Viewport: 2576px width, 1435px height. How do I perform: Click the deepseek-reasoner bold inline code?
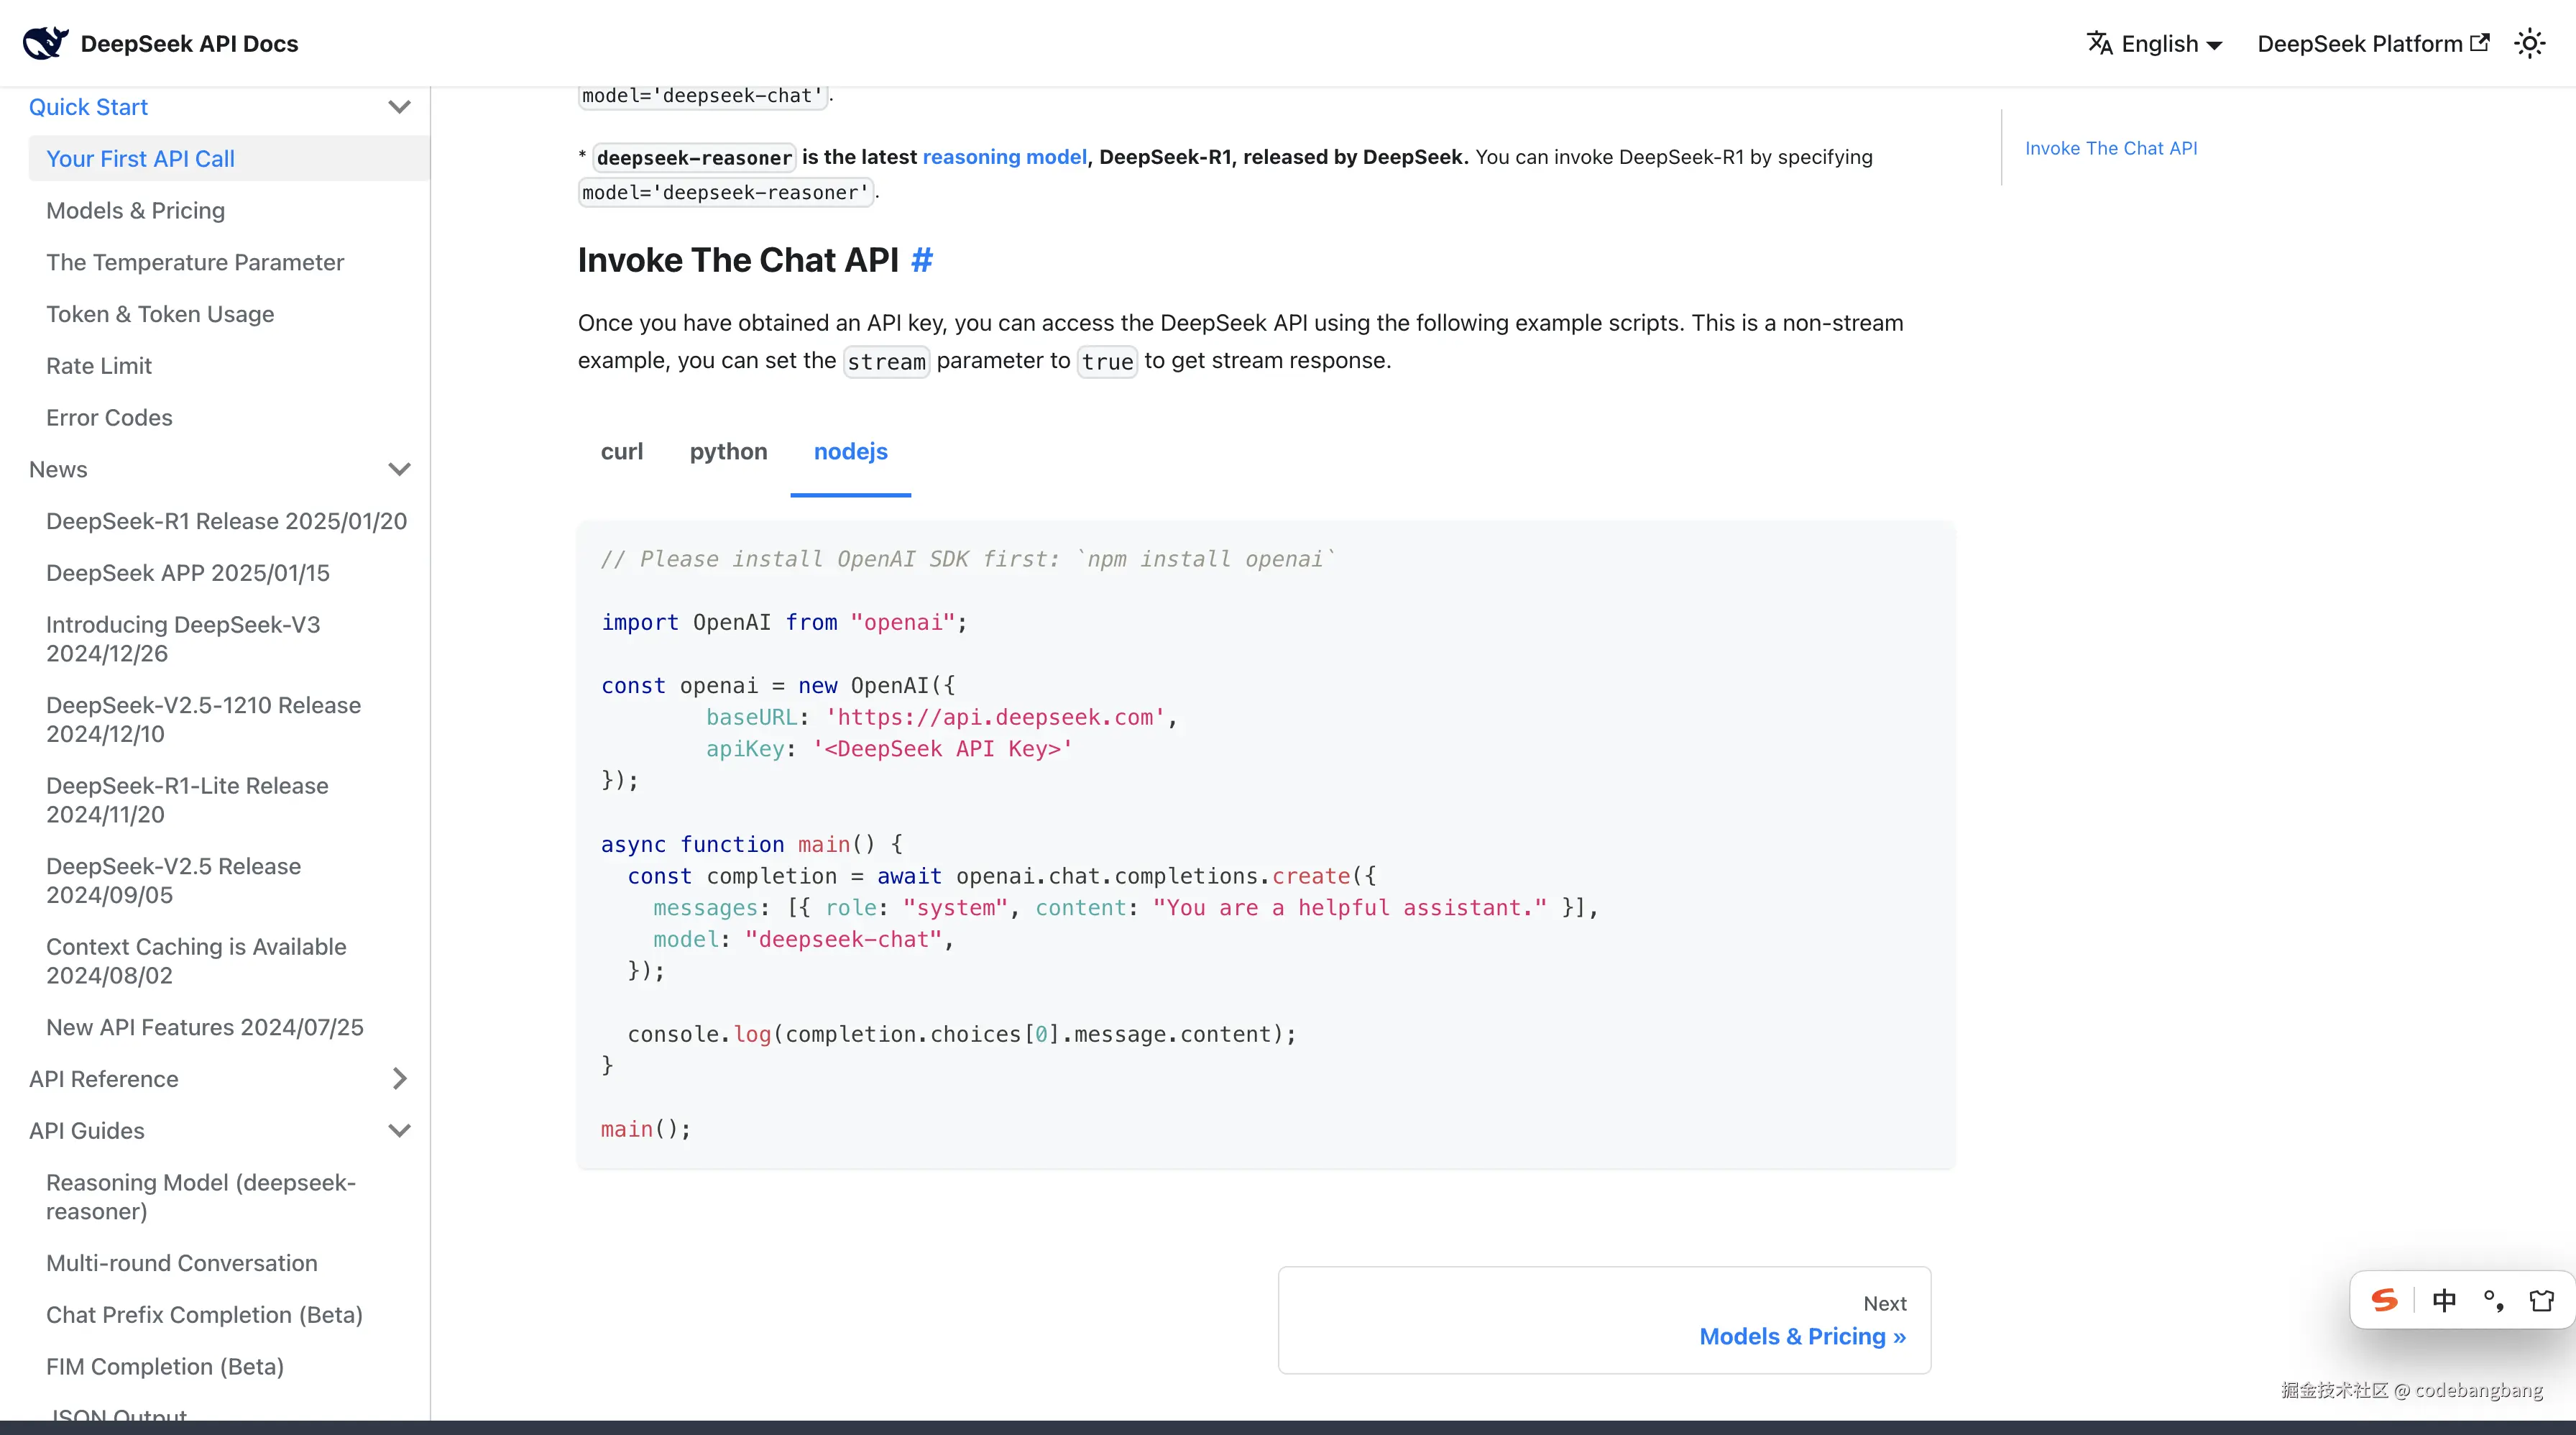pyautogui.click(x=694, y=158)
